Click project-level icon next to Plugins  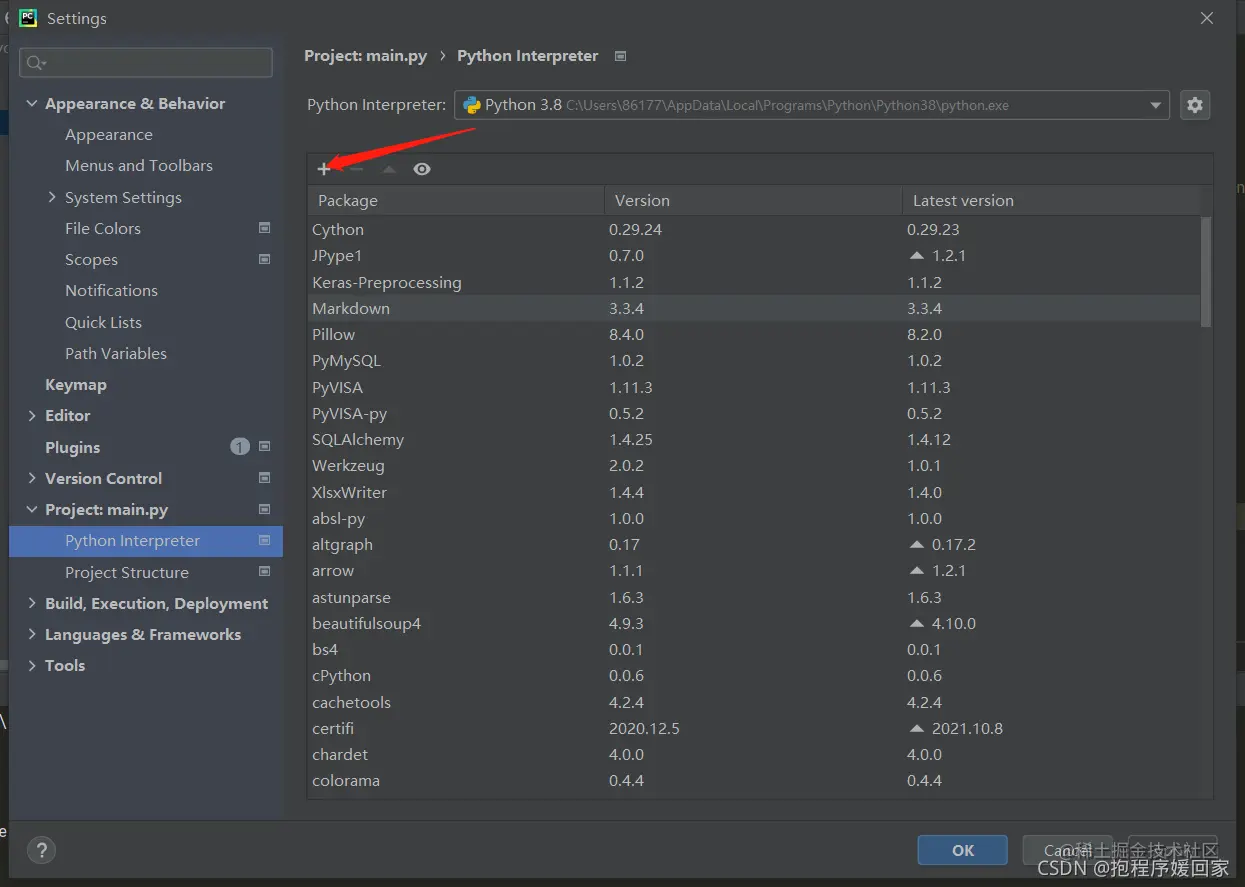(264, 447)
